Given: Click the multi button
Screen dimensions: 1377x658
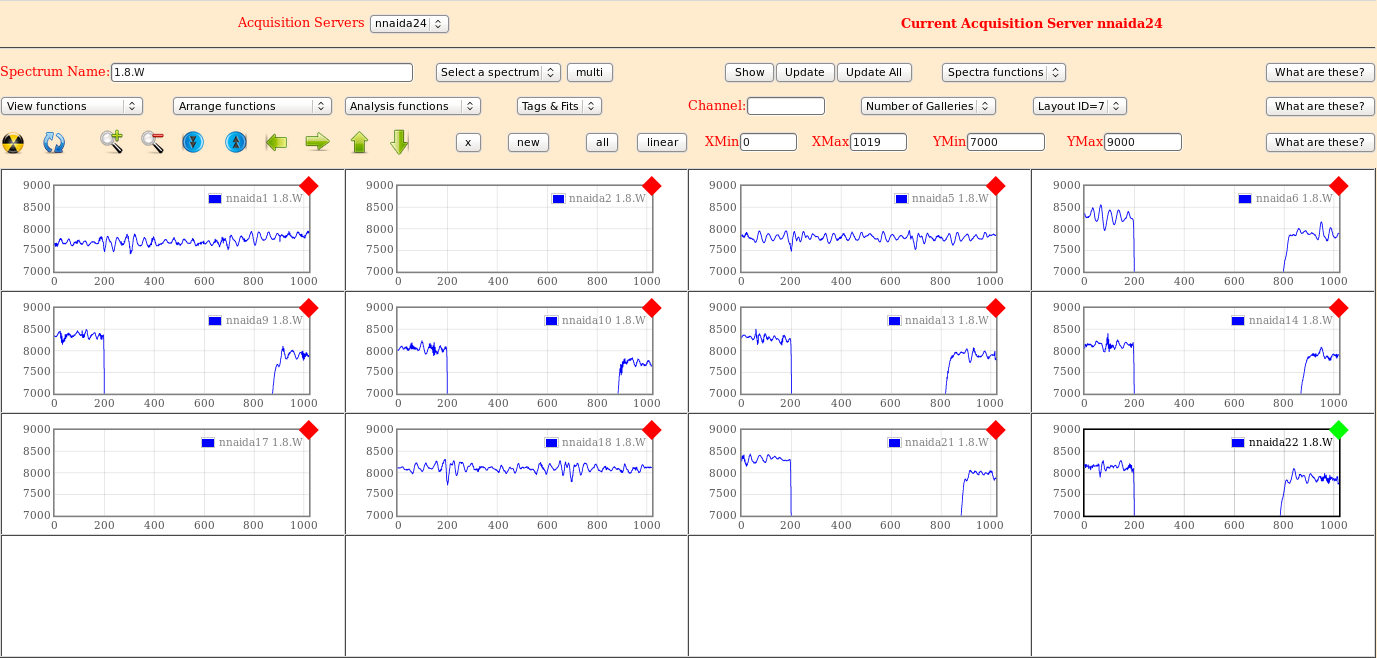Looking at the screenshot, I should 590,72.
